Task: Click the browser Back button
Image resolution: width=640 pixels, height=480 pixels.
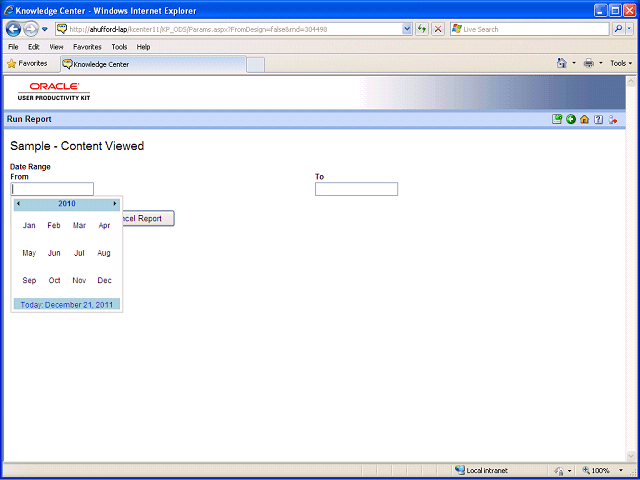Action: click(x=13, y=29)
